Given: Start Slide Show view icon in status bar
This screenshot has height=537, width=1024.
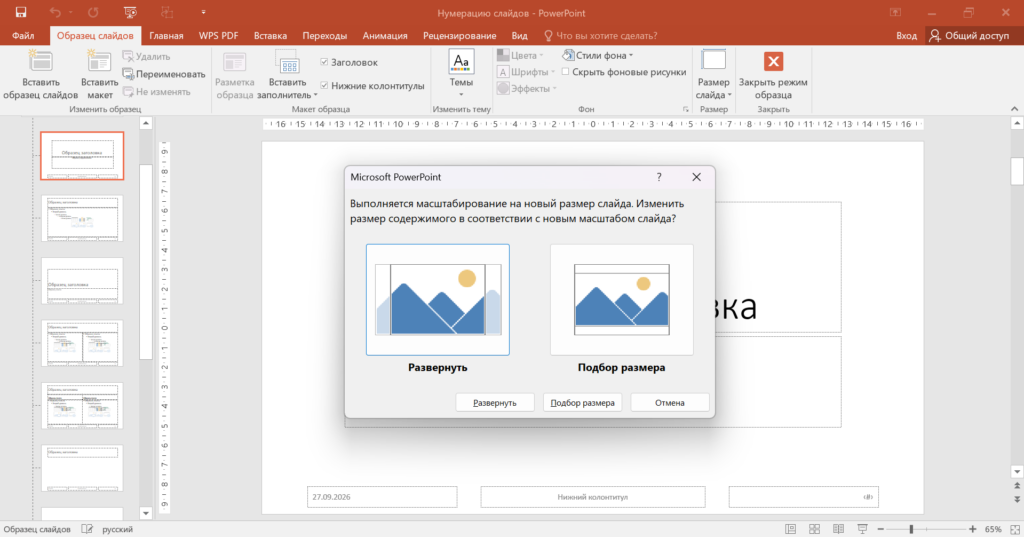Looking at the screenshot, I should tap(862, 529).
